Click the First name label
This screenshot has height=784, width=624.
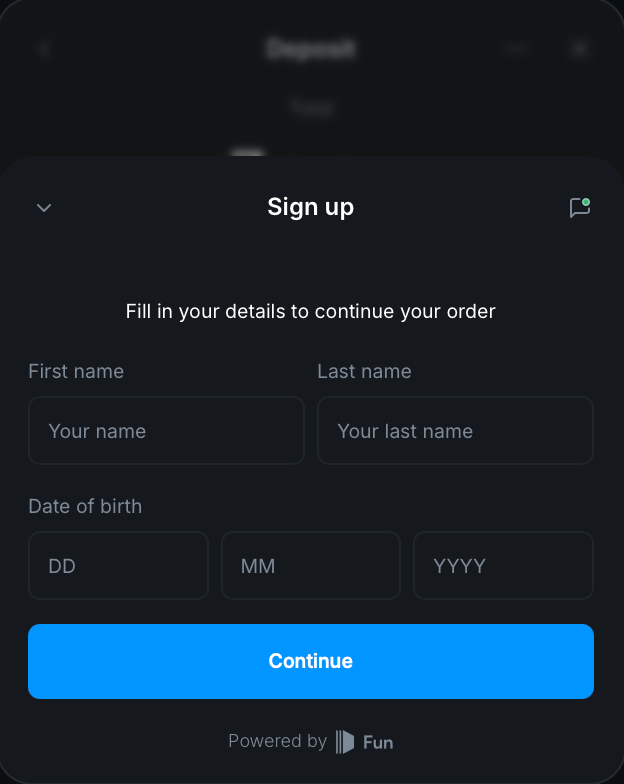[x=76, y=371]
